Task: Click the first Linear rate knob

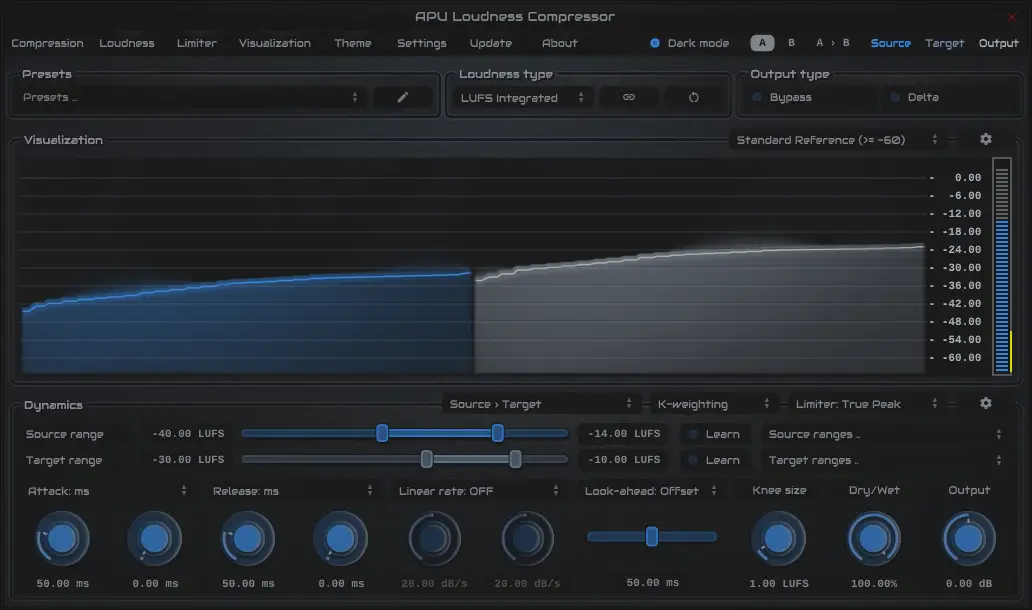Action: point(434,539)
